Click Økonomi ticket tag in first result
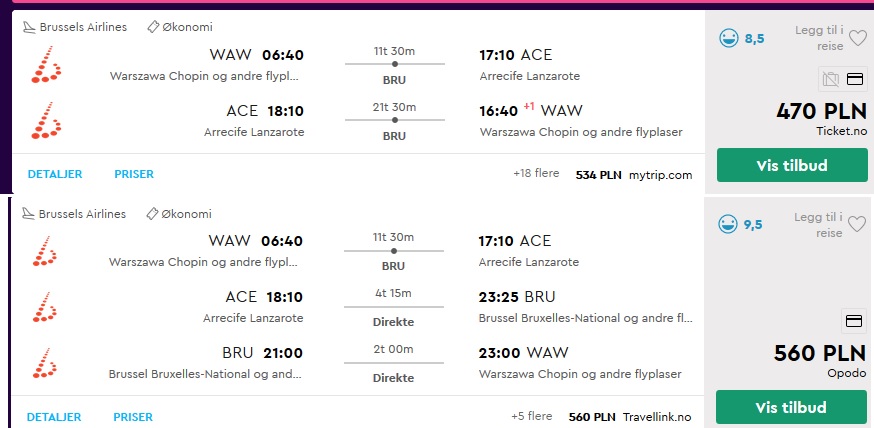This screenshot has height=428, width=874. (x=179, y=27)
